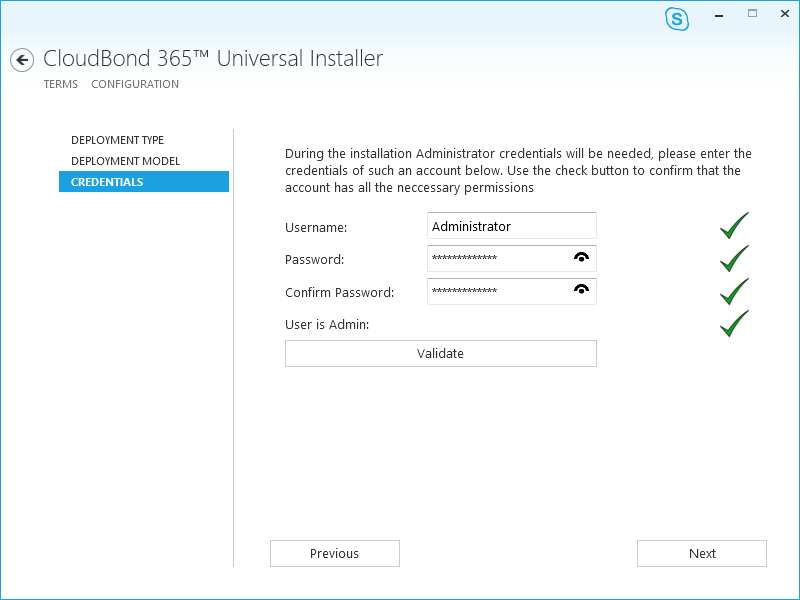Click the Validate button
The width and height of the screenshot is (800, 600).
[441, 354]
